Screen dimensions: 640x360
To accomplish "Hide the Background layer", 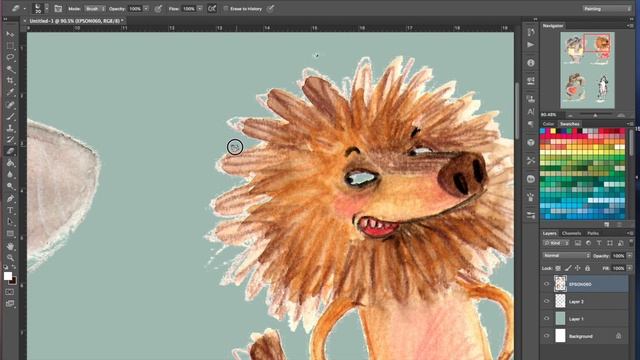I will 547,336.
